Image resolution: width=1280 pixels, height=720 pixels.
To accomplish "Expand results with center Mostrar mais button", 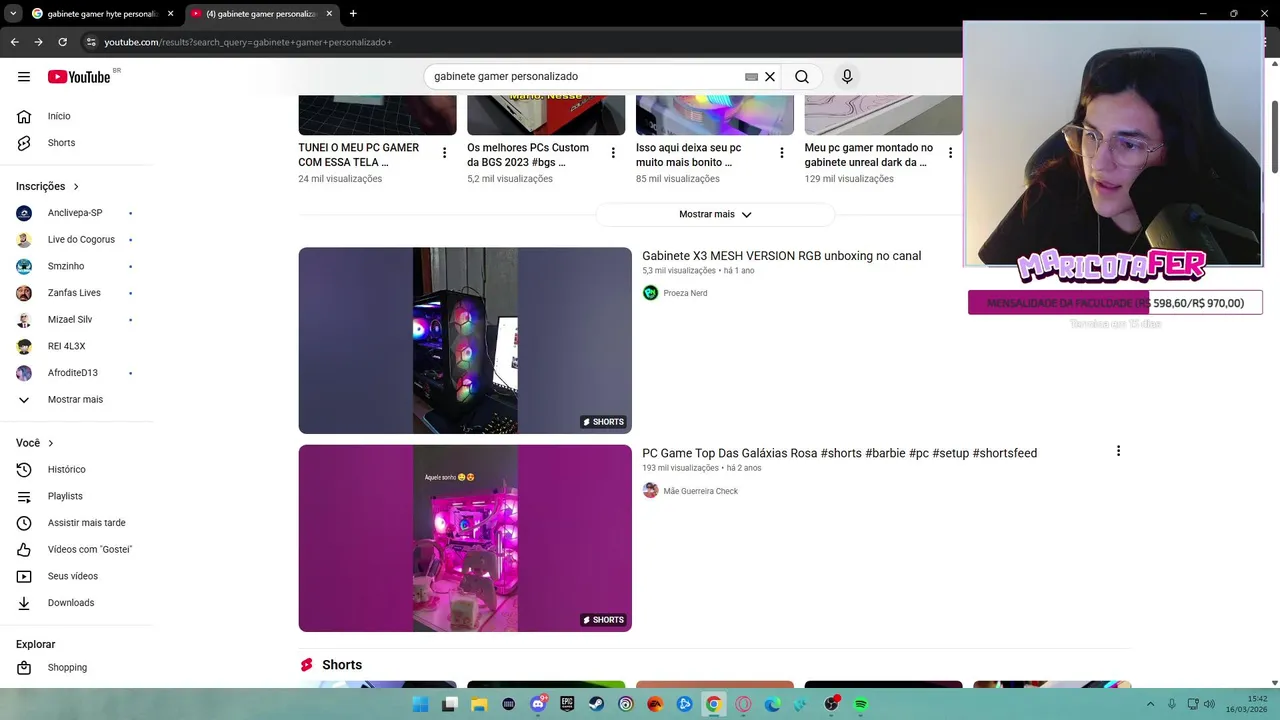I will 715,214.
